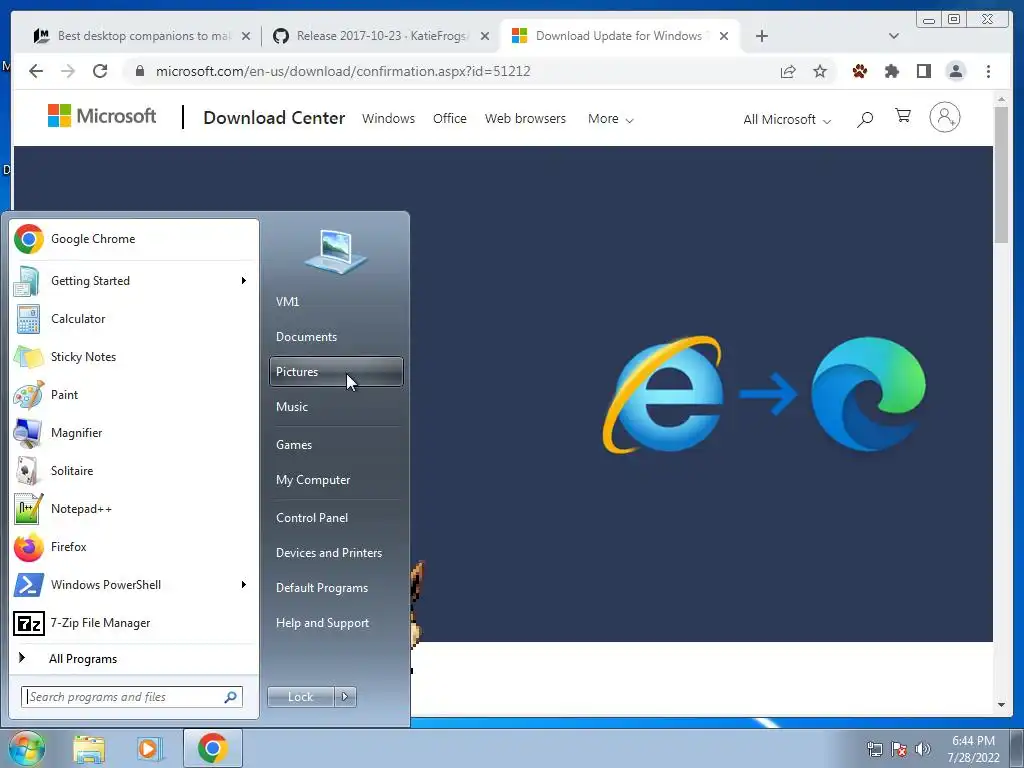Open Windows Explorer from taskbar
Image resolution: width=1024 pixels, height=768 pixels.
pos(89,748)
